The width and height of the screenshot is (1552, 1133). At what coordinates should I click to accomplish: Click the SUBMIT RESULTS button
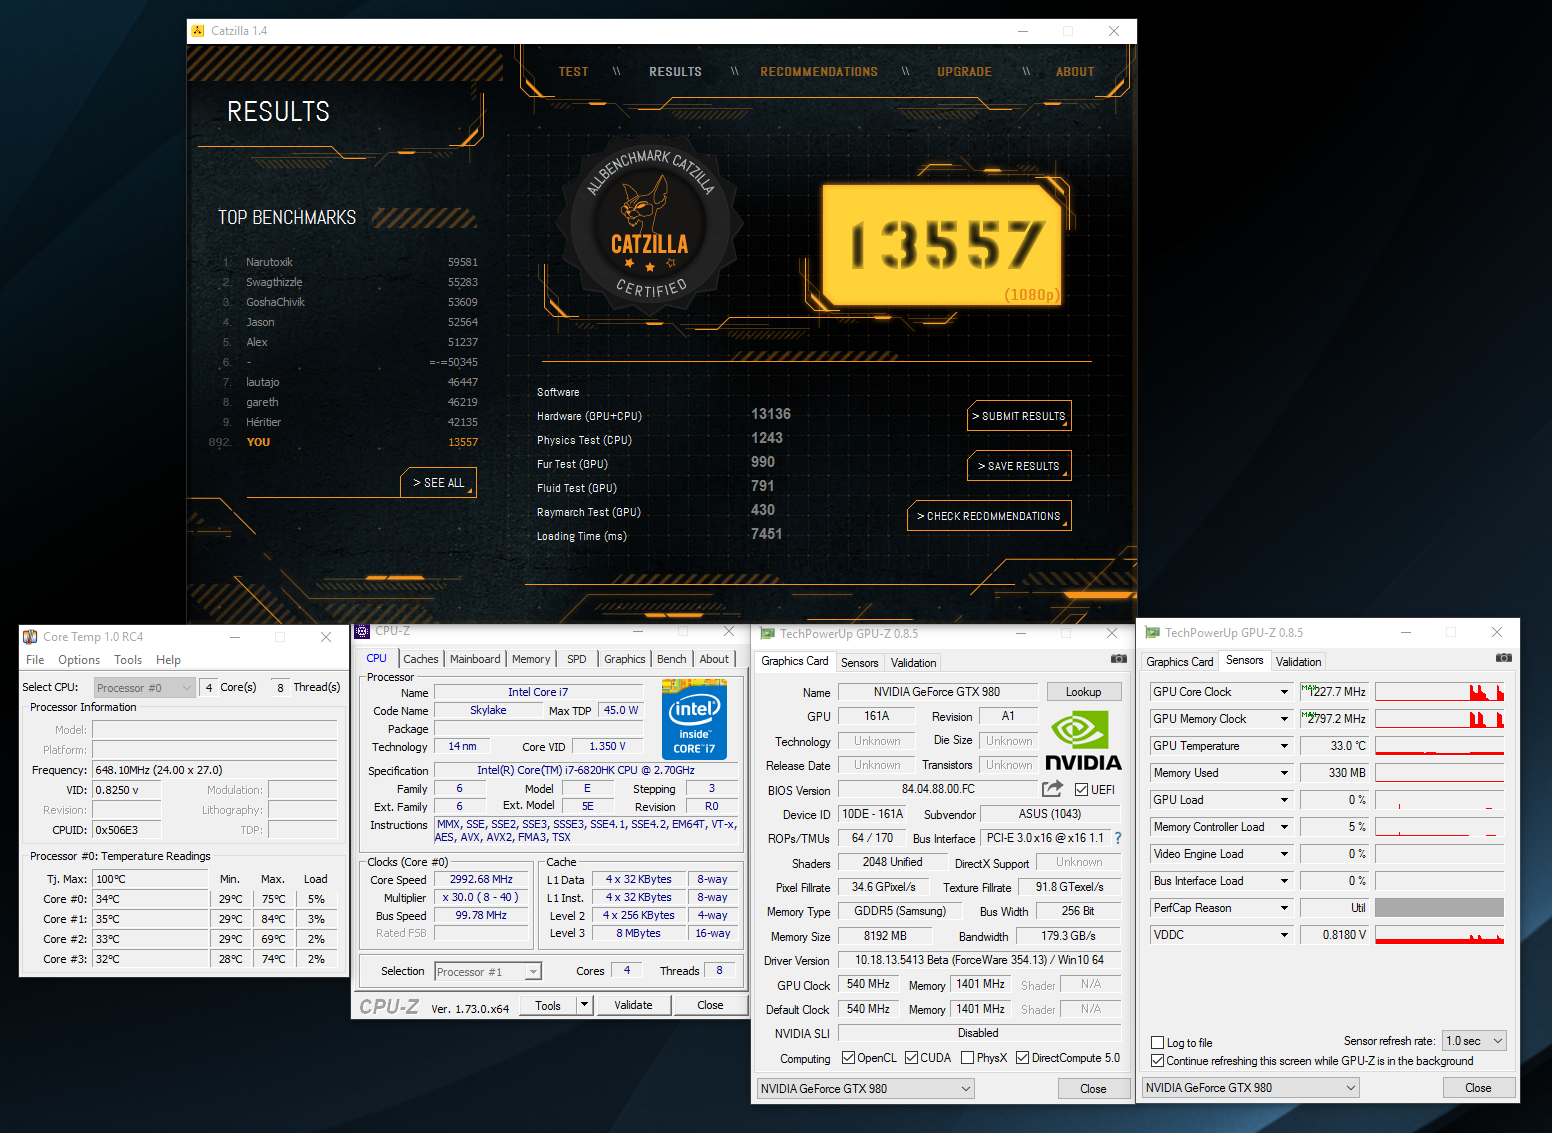point(1019,416)
